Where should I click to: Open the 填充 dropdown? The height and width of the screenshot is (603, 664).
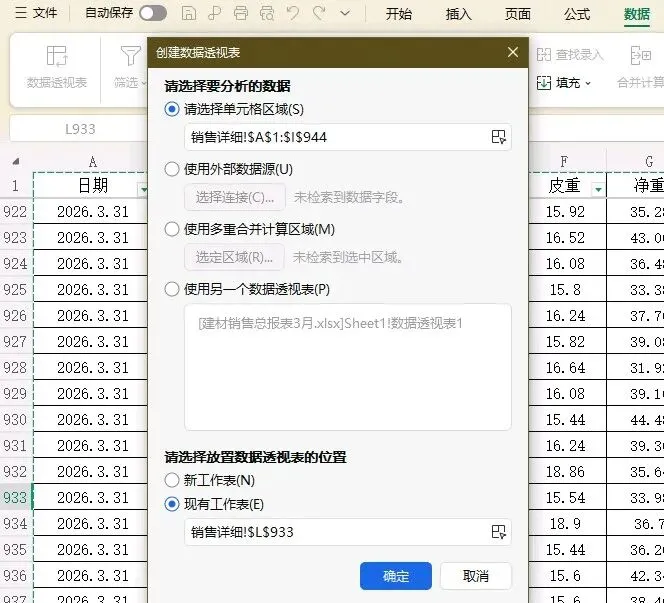tap(564, 83)
